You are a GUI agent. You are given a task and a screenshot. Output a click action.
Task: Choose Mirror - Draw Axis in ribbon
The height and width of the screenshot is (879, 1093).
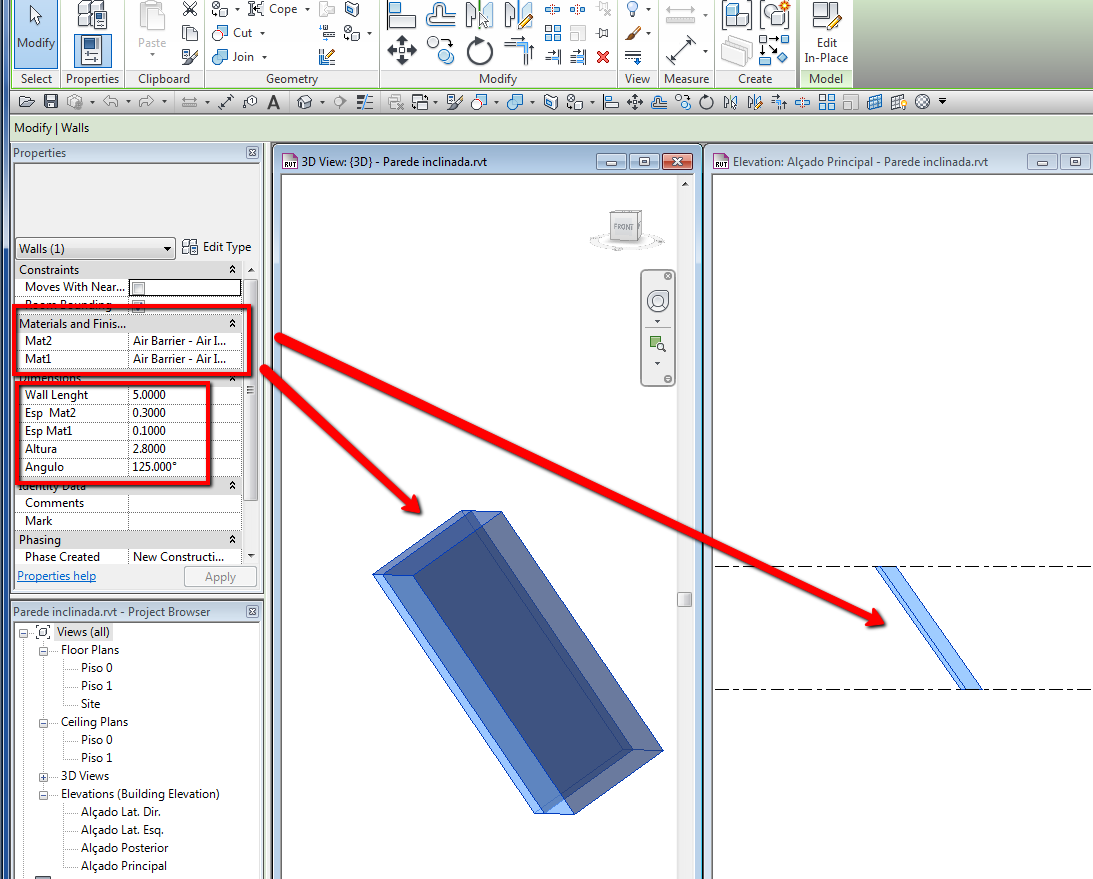click(519, 15)
